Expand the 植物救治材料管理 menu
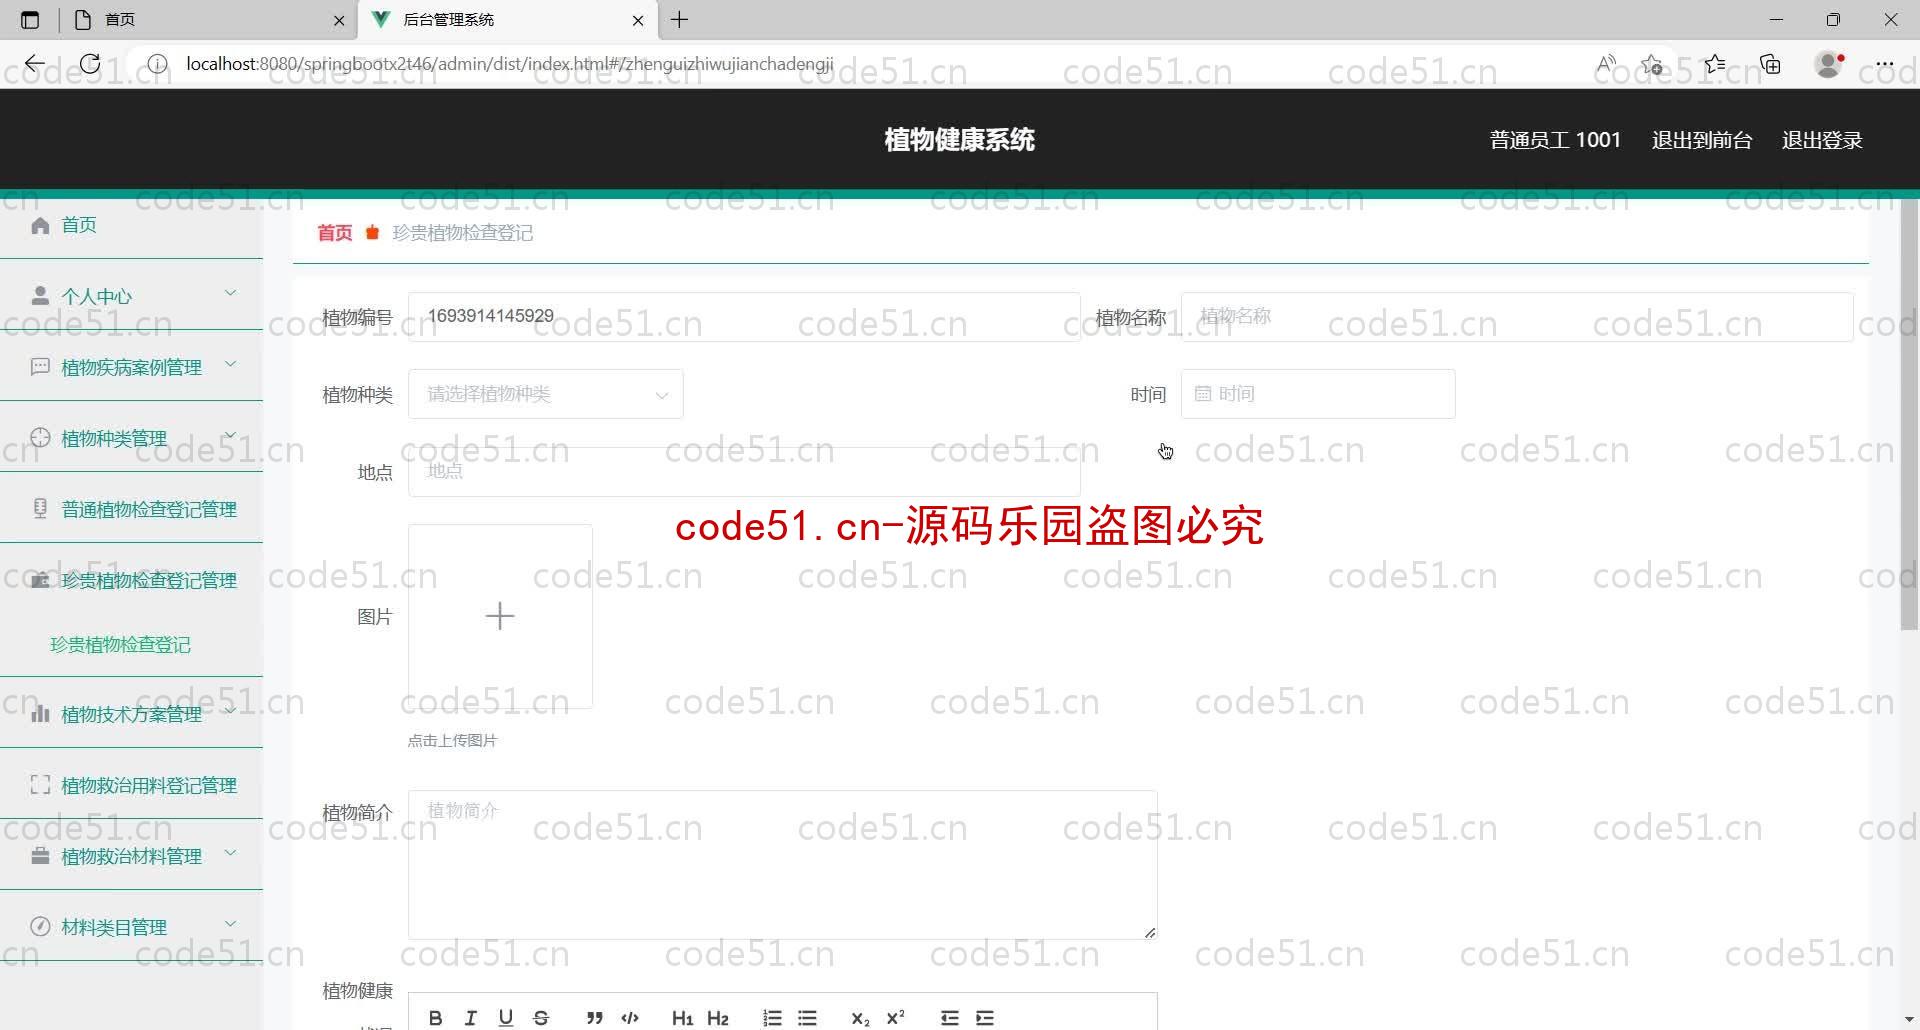Image resolution: width=1920 pixels, height=1030 pixels. click(131, 855)
